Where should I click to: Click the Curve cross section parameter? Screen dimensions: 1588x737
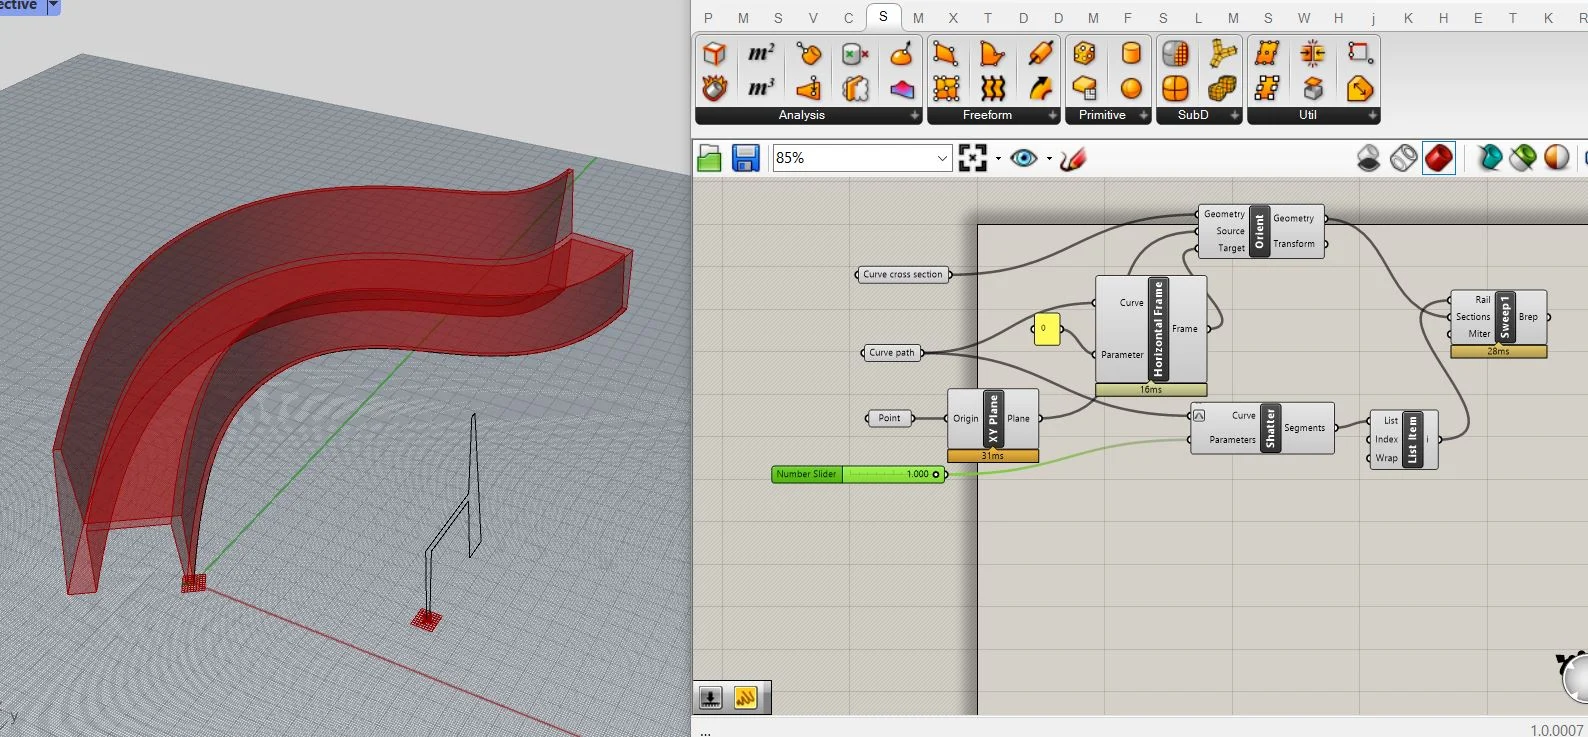click(x=903, y=274)
